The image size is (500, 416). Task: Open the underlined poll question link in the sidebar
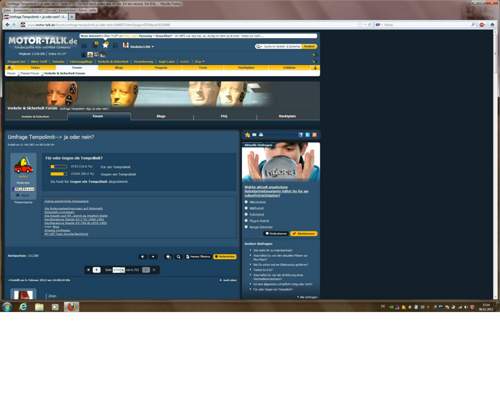click(276, 191)
